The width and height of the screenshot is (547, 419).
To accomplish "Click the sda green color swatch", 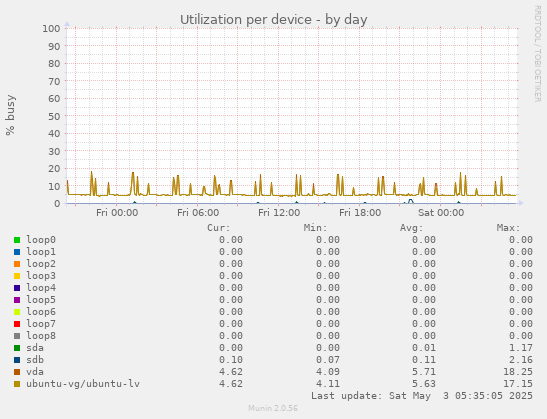I will click(17, 348).
